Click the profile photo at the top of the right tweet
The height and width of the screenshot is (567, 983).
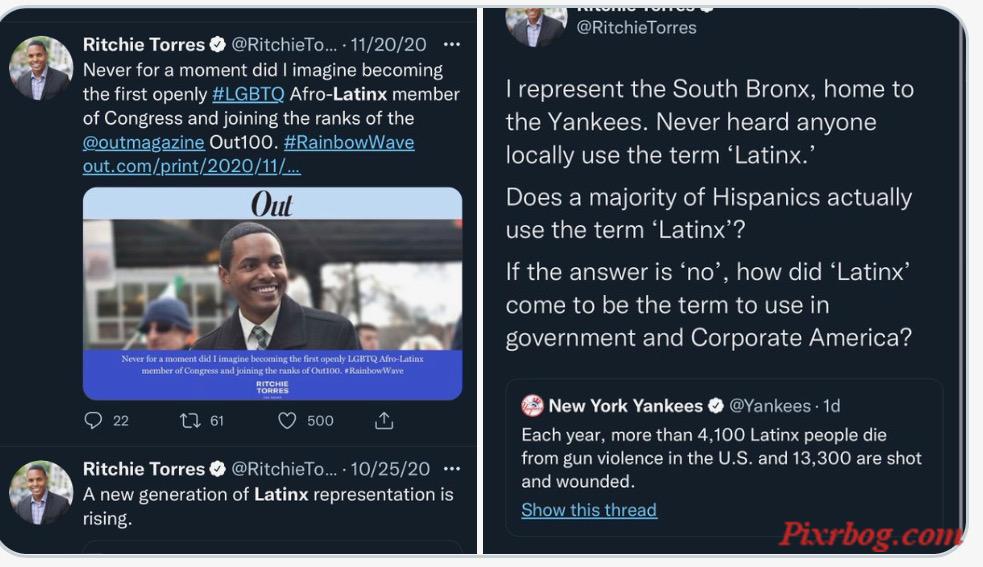[x=537, y=26]
